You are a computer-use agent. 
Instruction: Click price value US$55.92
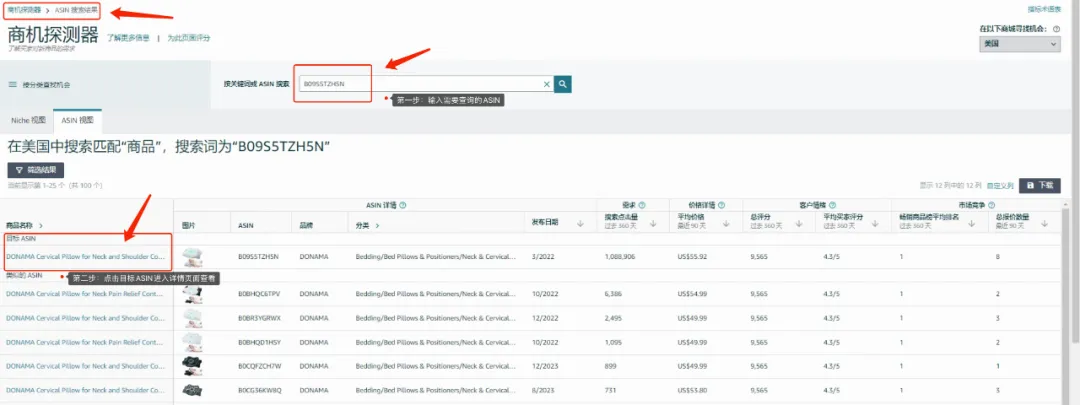692,256
